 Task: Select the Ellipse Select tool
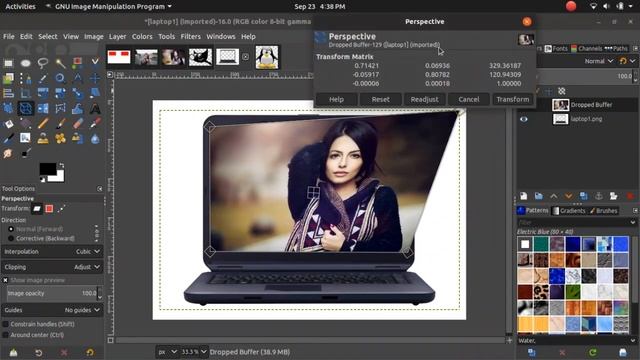pos(25,63)
